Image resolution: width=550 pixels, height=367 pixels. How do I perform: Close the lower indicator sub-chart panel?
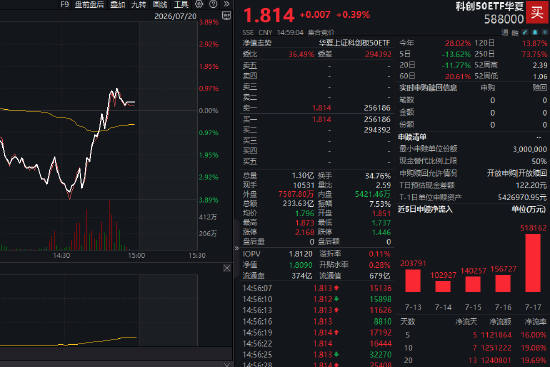tap(227, 268)
